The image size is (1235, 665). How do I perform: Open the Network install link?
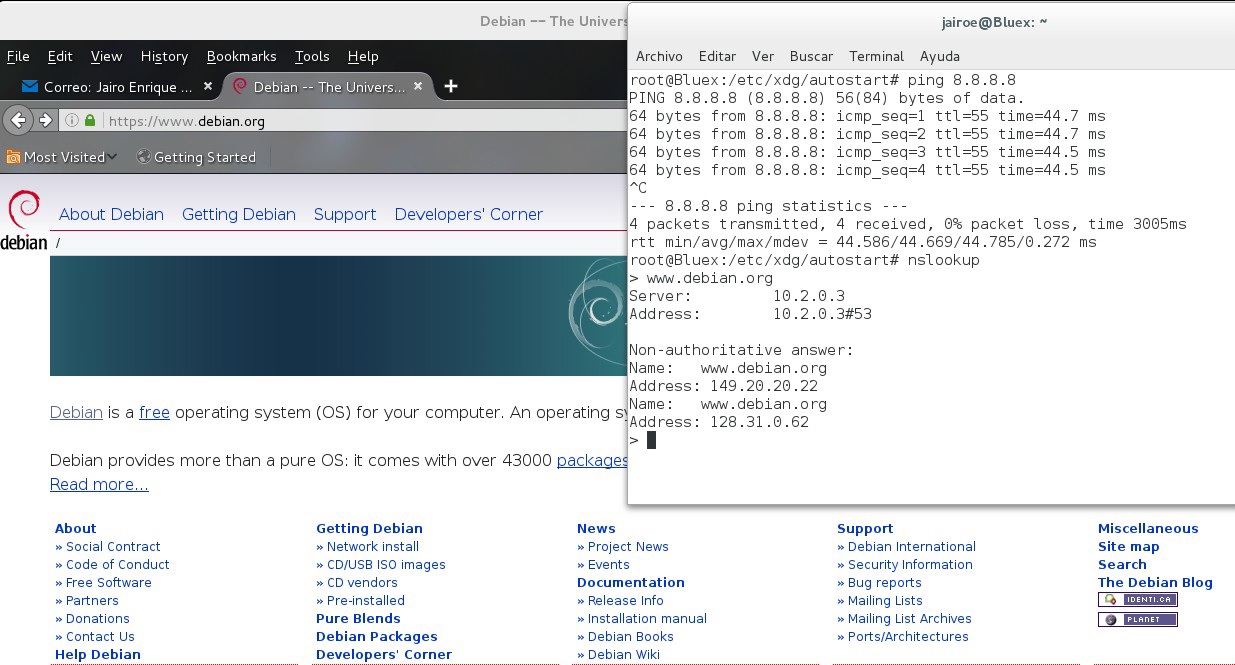pos(373,546)
